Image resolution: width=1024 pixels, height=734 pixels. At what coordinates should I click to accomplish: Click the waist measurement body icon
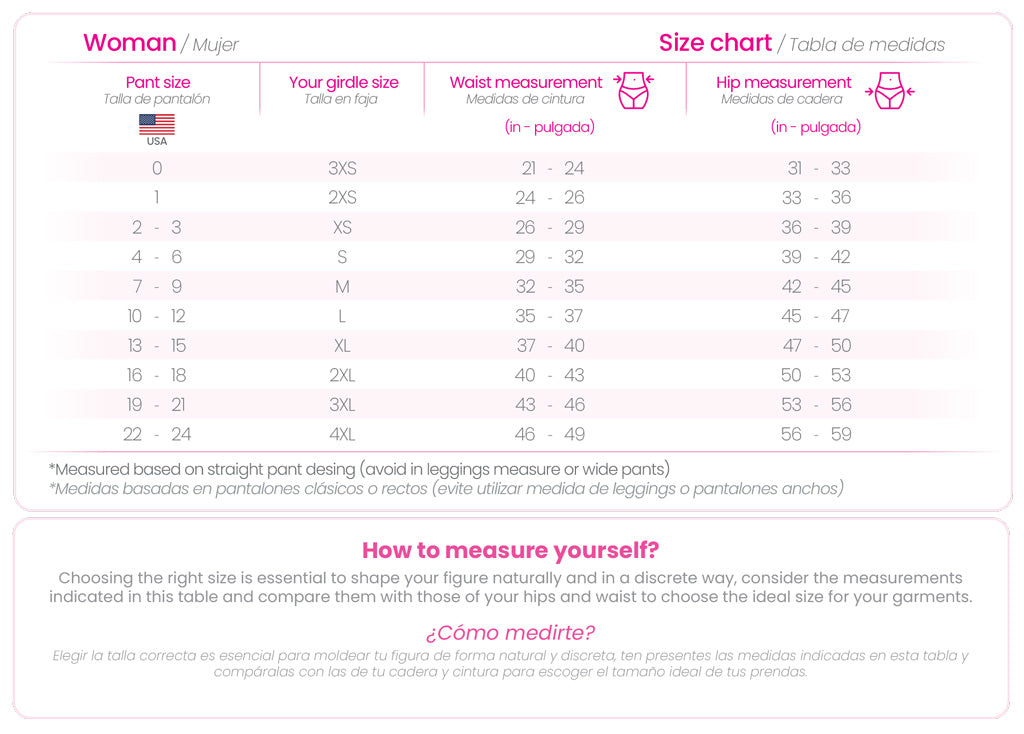[634, 90]
